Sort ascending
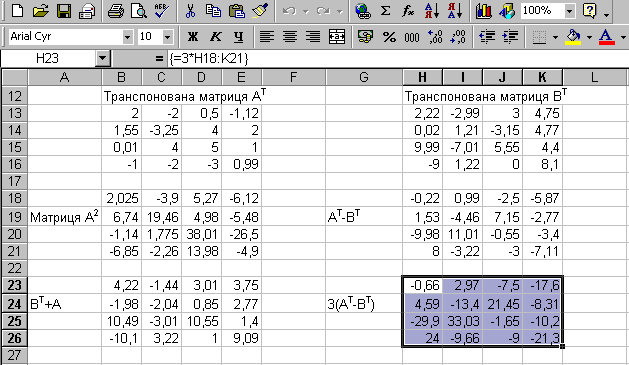The width and height of the screenshot is (629, 365). (x=432, y=11)
